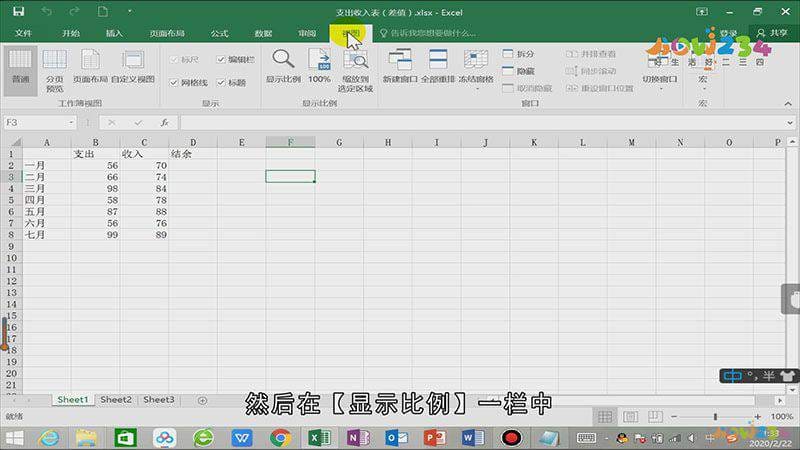Open Customize Quick Access Toolbar dropdown

click(130, 11)
